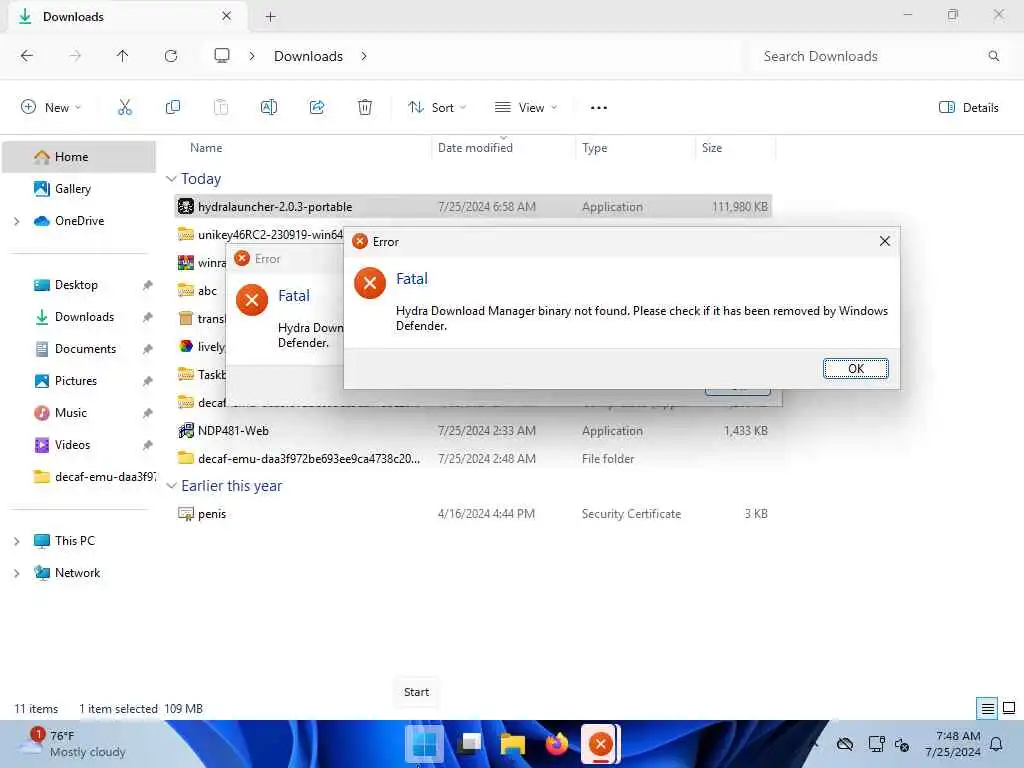Open Firefox from the taskbar
1024x768 pixels.
(x=556, y=743)
